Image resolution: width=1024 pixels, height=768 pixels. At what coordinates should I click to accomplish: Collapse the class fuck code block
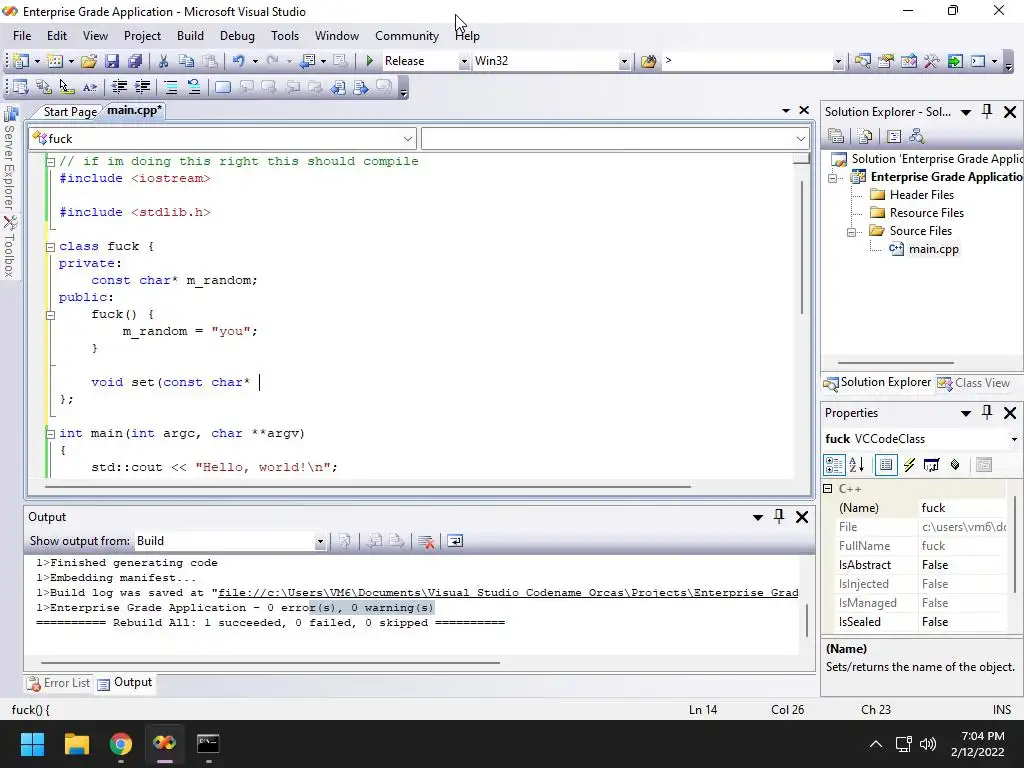pyautogui.click(x=50, y=247)
